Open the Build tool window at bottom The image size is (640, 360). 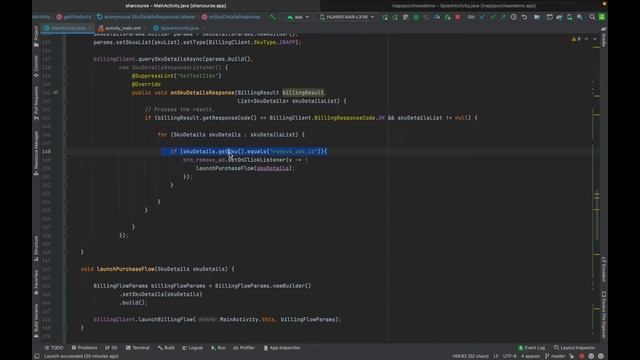tap(166, 348)
